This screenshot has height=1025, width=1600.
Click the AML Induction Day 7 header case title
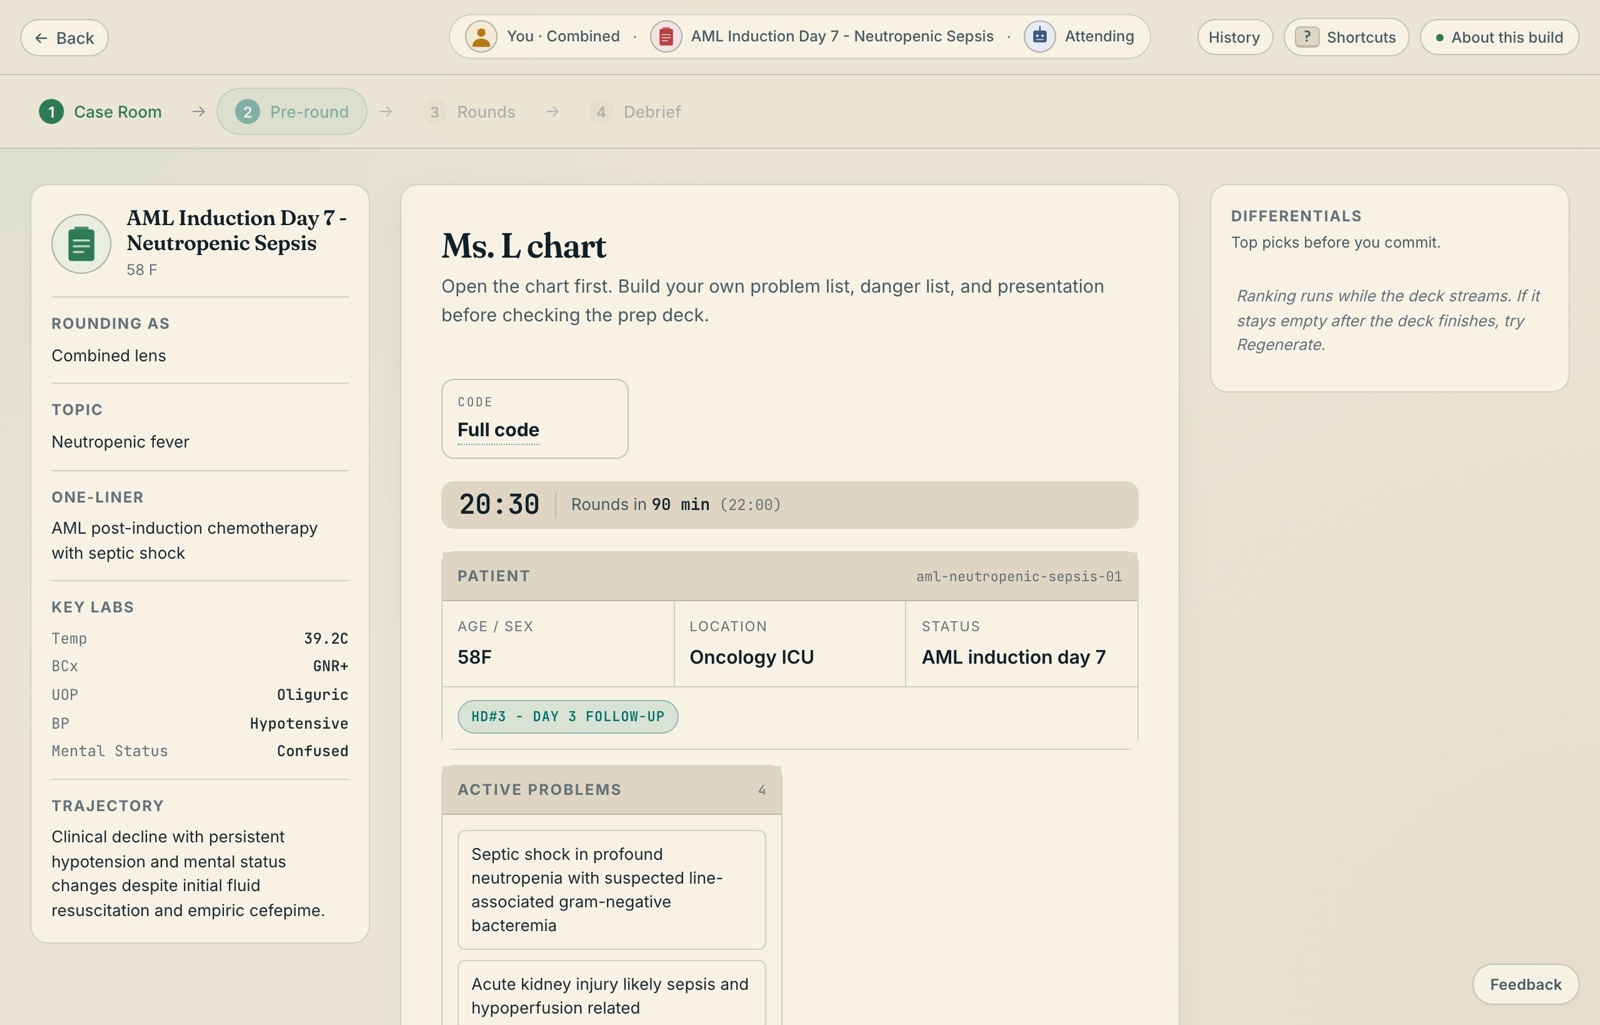click(842, 37)
